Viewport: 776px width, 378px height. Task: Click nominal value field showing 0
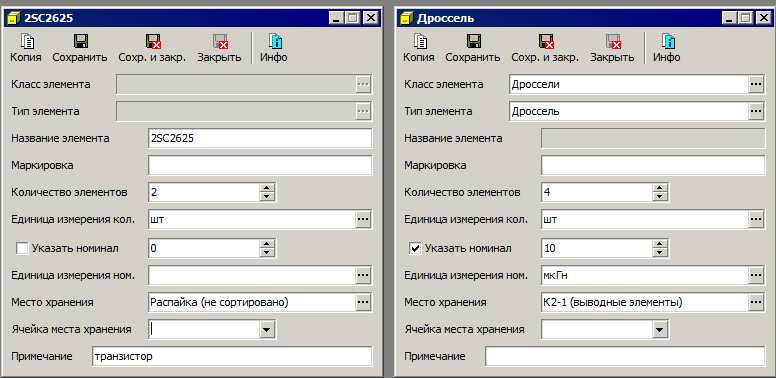tap(203, 248)
